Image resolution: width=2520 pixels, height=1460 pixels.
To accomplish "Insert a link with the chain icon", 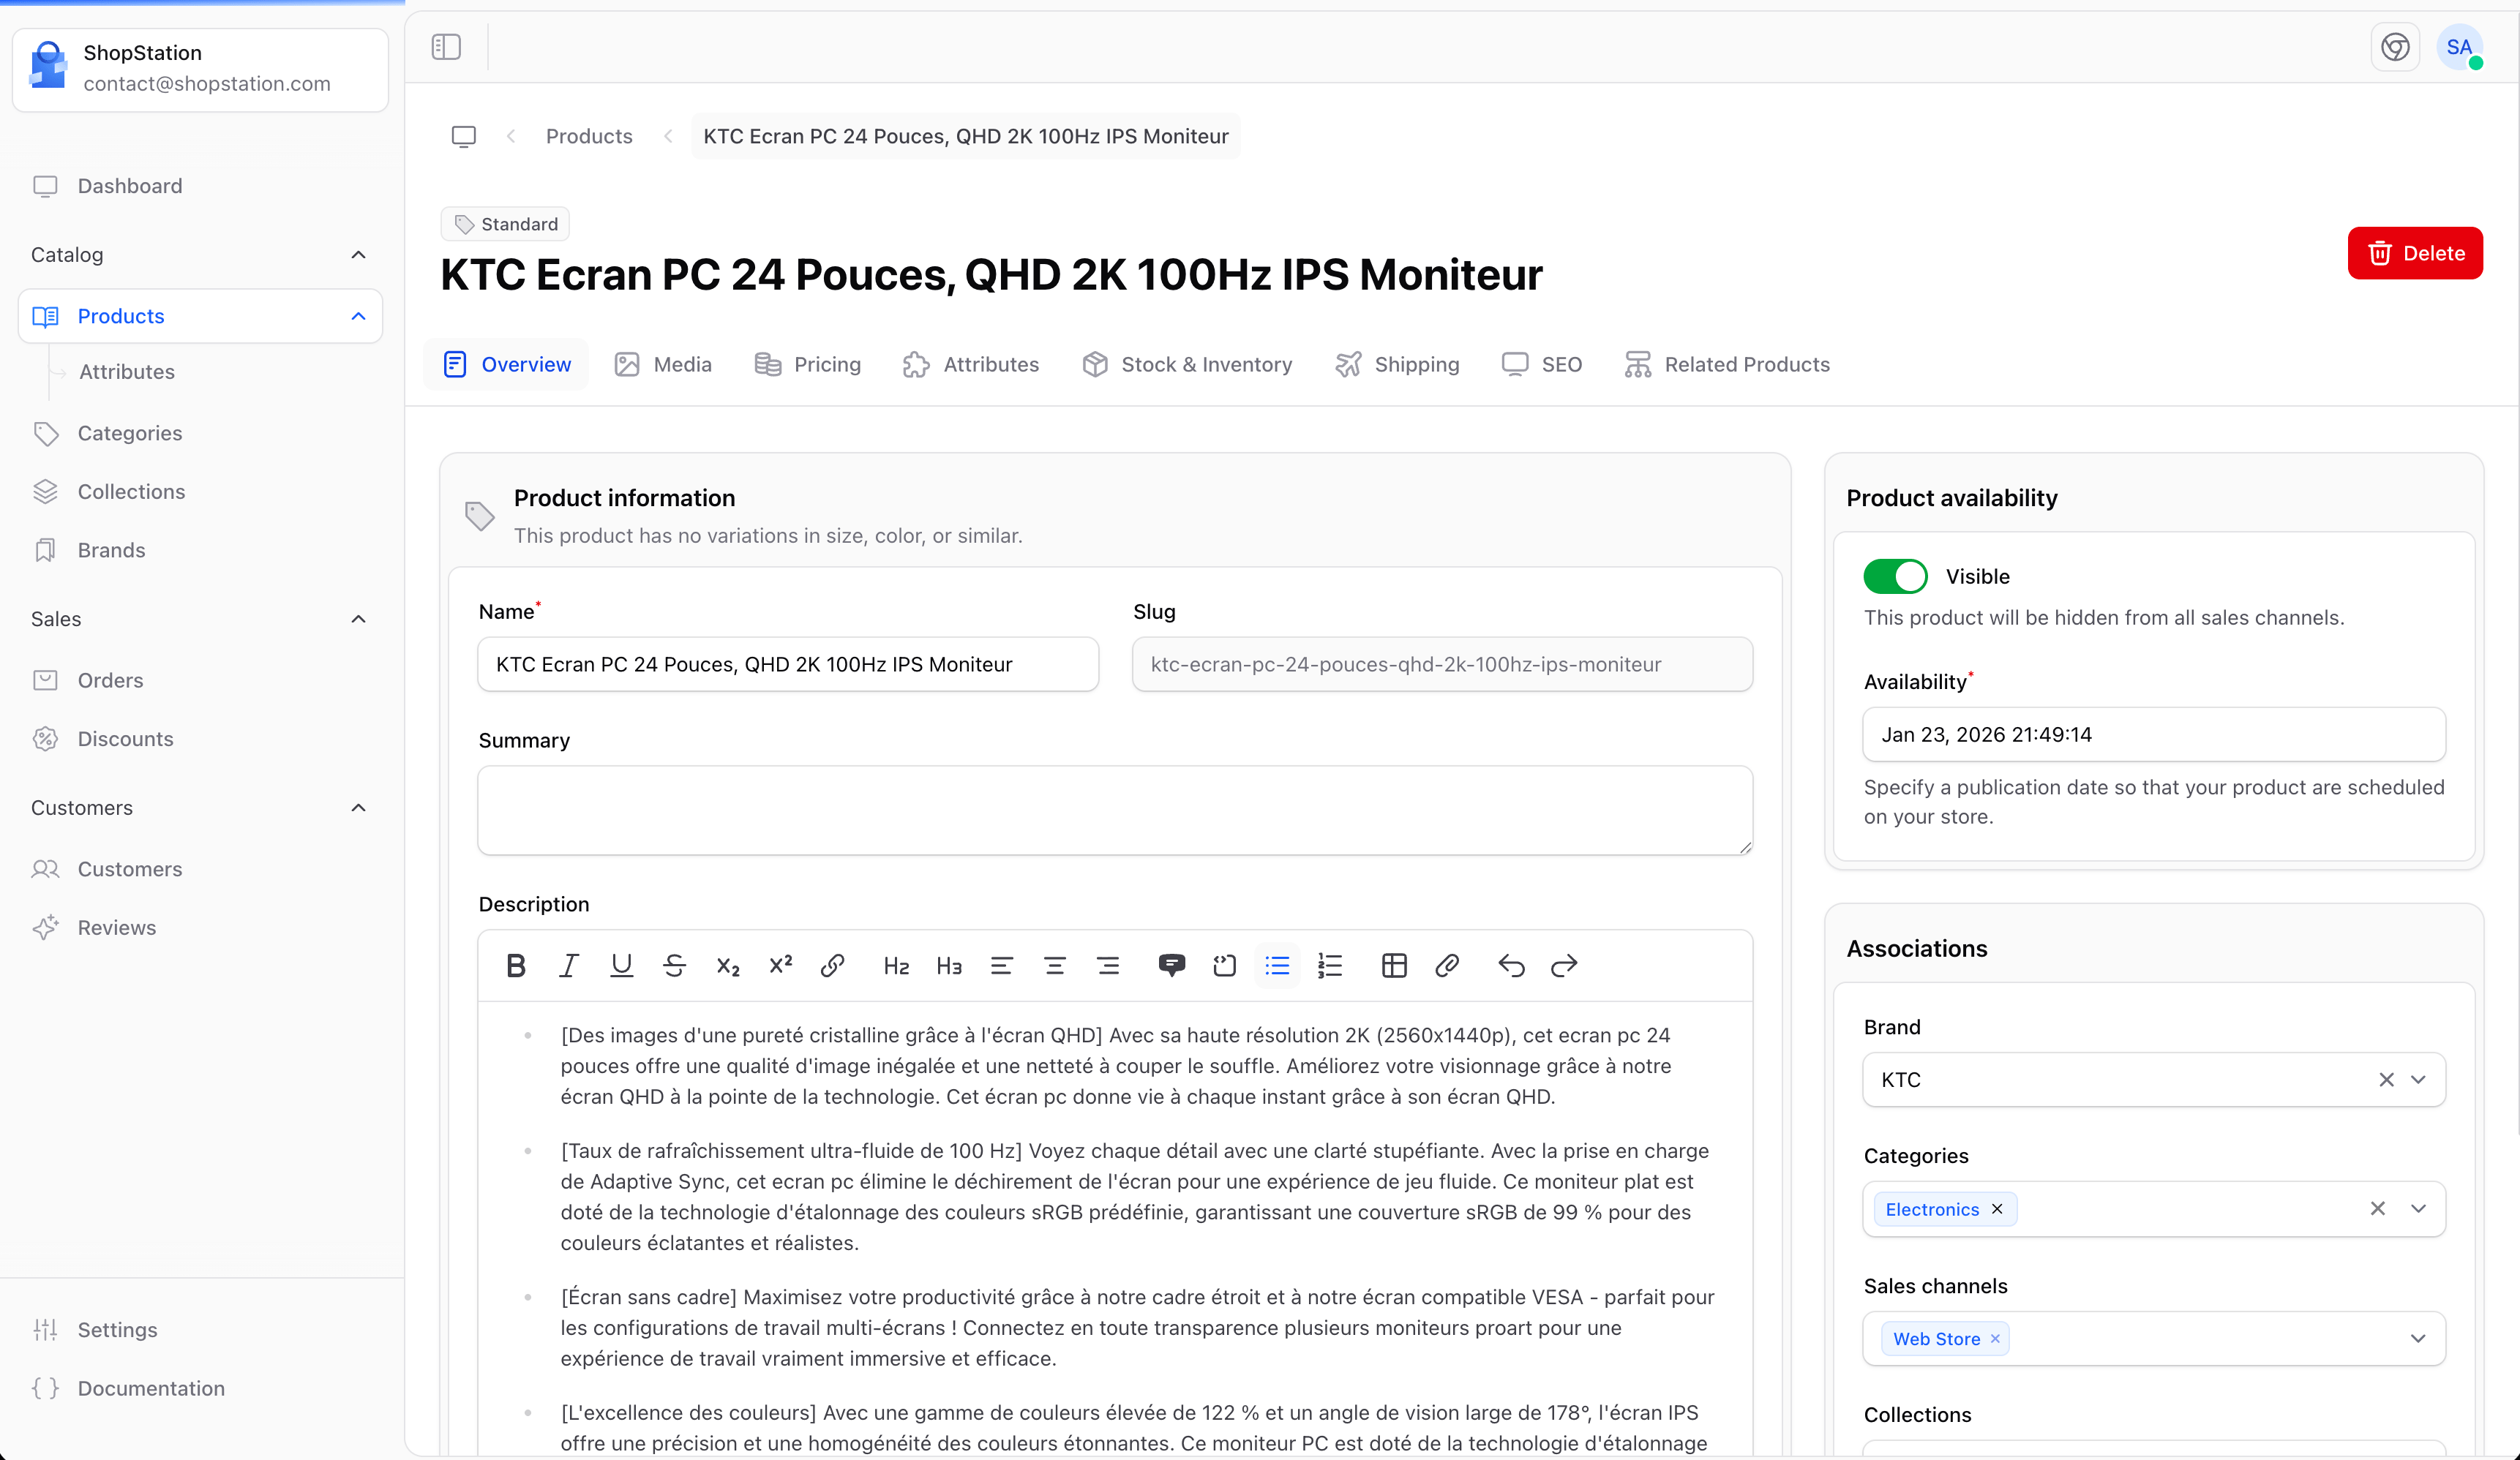I will [x=833, y=965].
